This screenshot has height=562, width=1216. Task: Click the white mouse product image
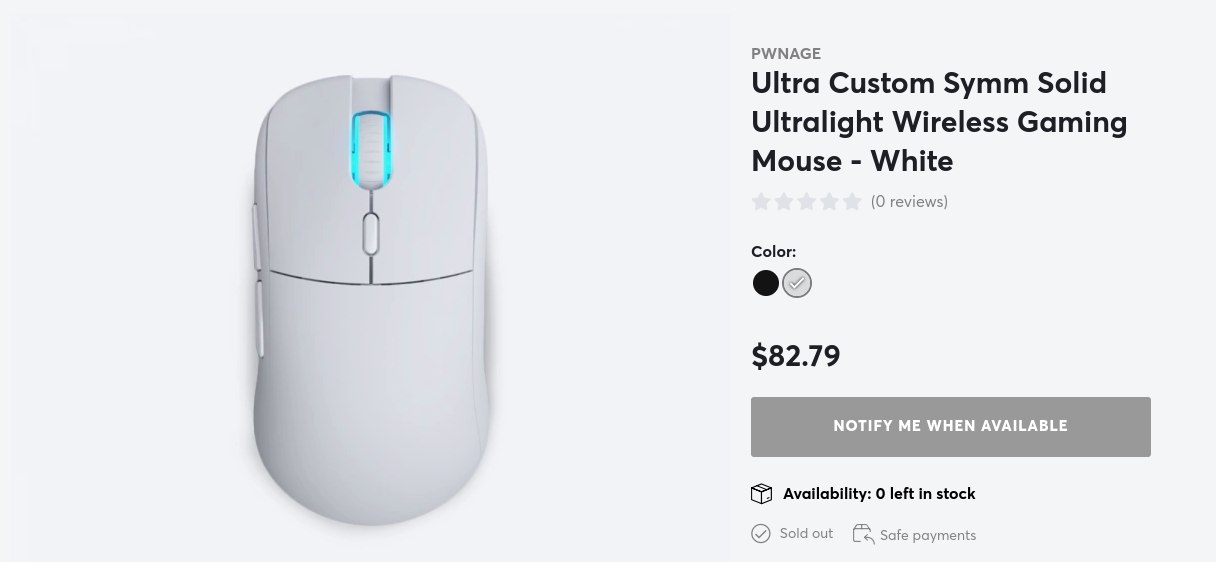[x=370, y=300]
